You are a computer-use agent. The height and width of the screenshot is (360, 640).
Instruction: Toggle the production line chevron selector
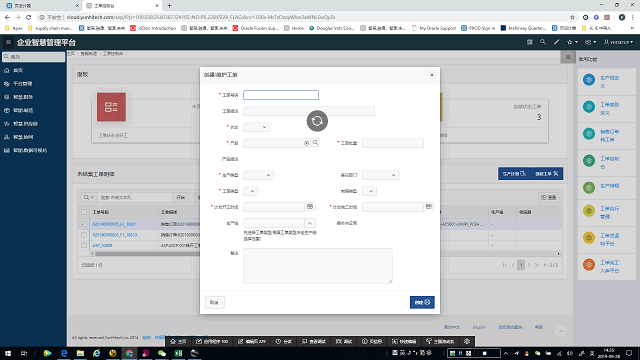tap(310, 223)
